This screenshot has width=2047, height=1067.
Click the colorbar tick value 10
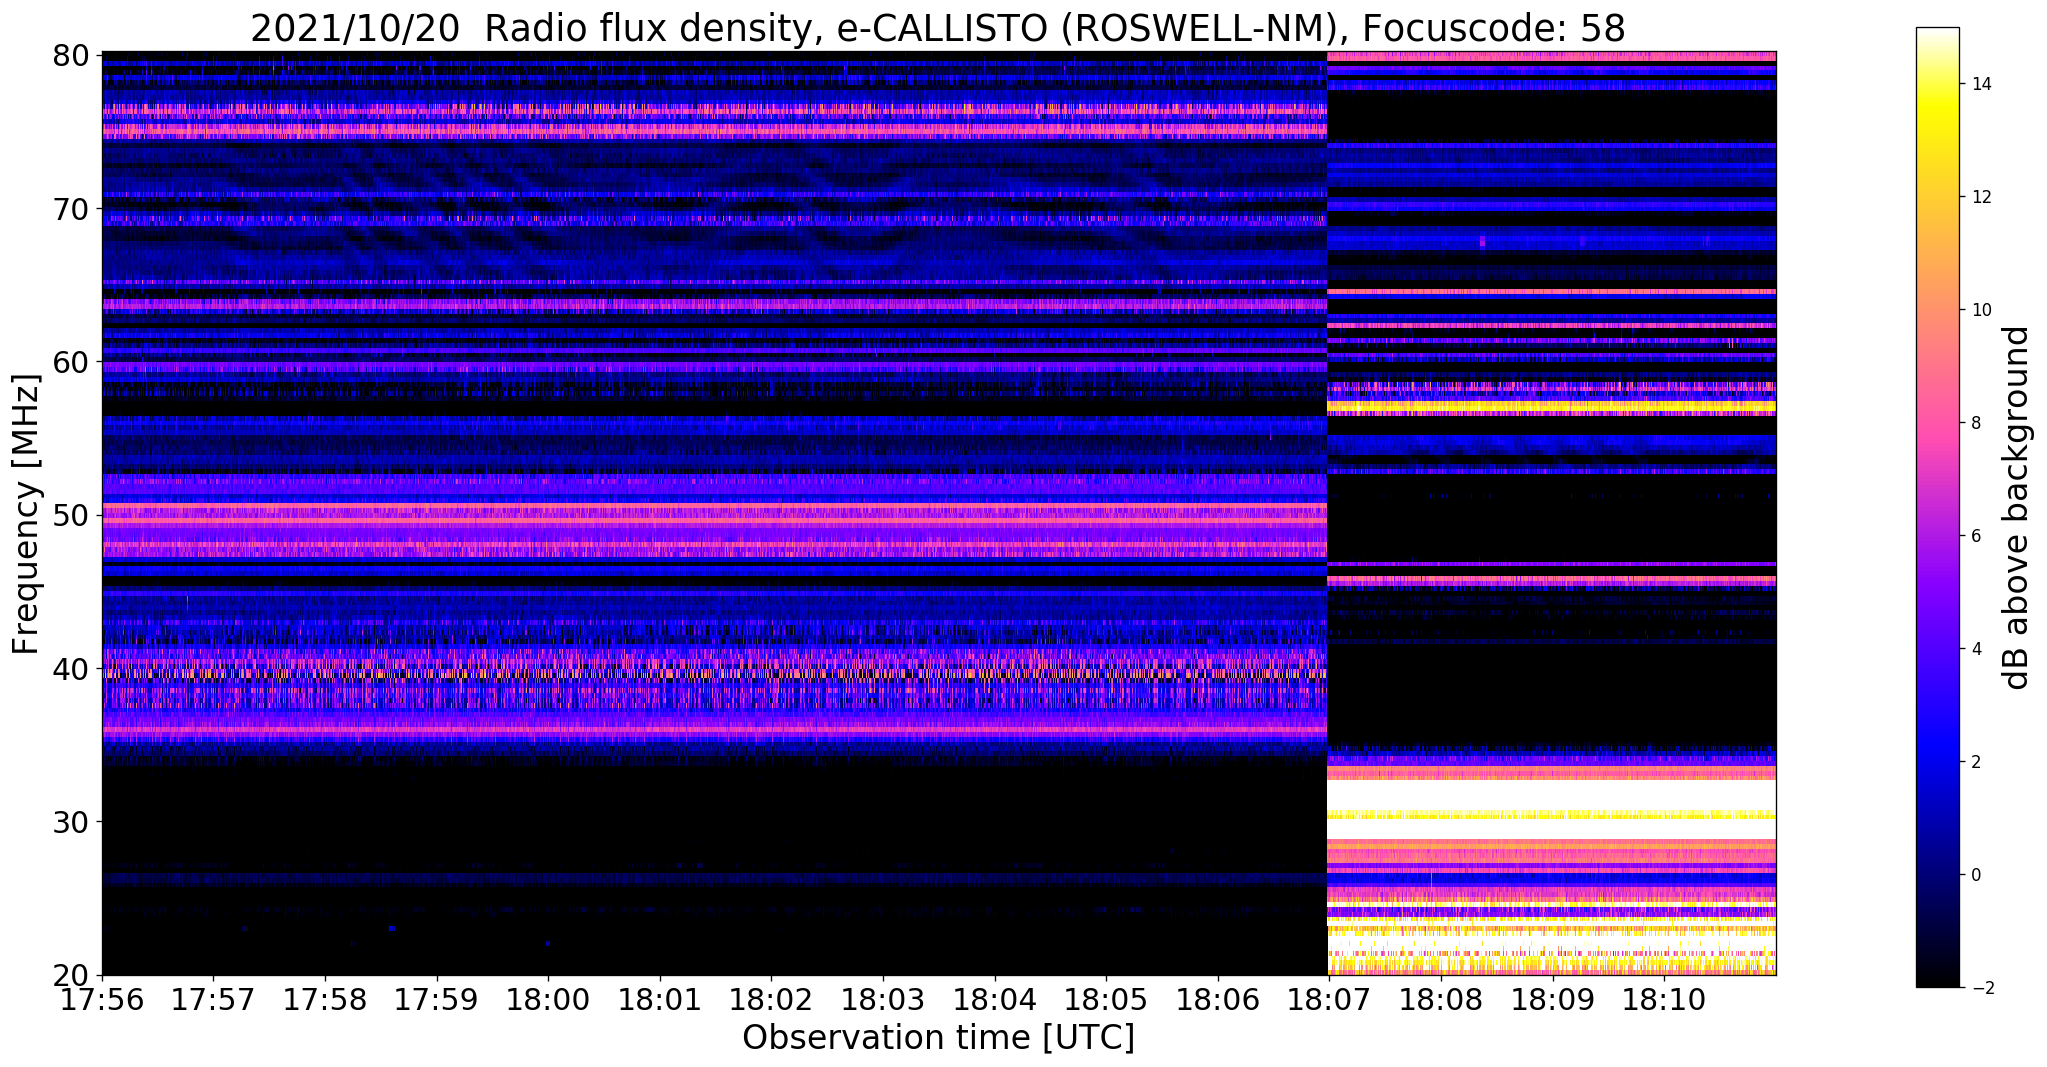click(1980, 310)
